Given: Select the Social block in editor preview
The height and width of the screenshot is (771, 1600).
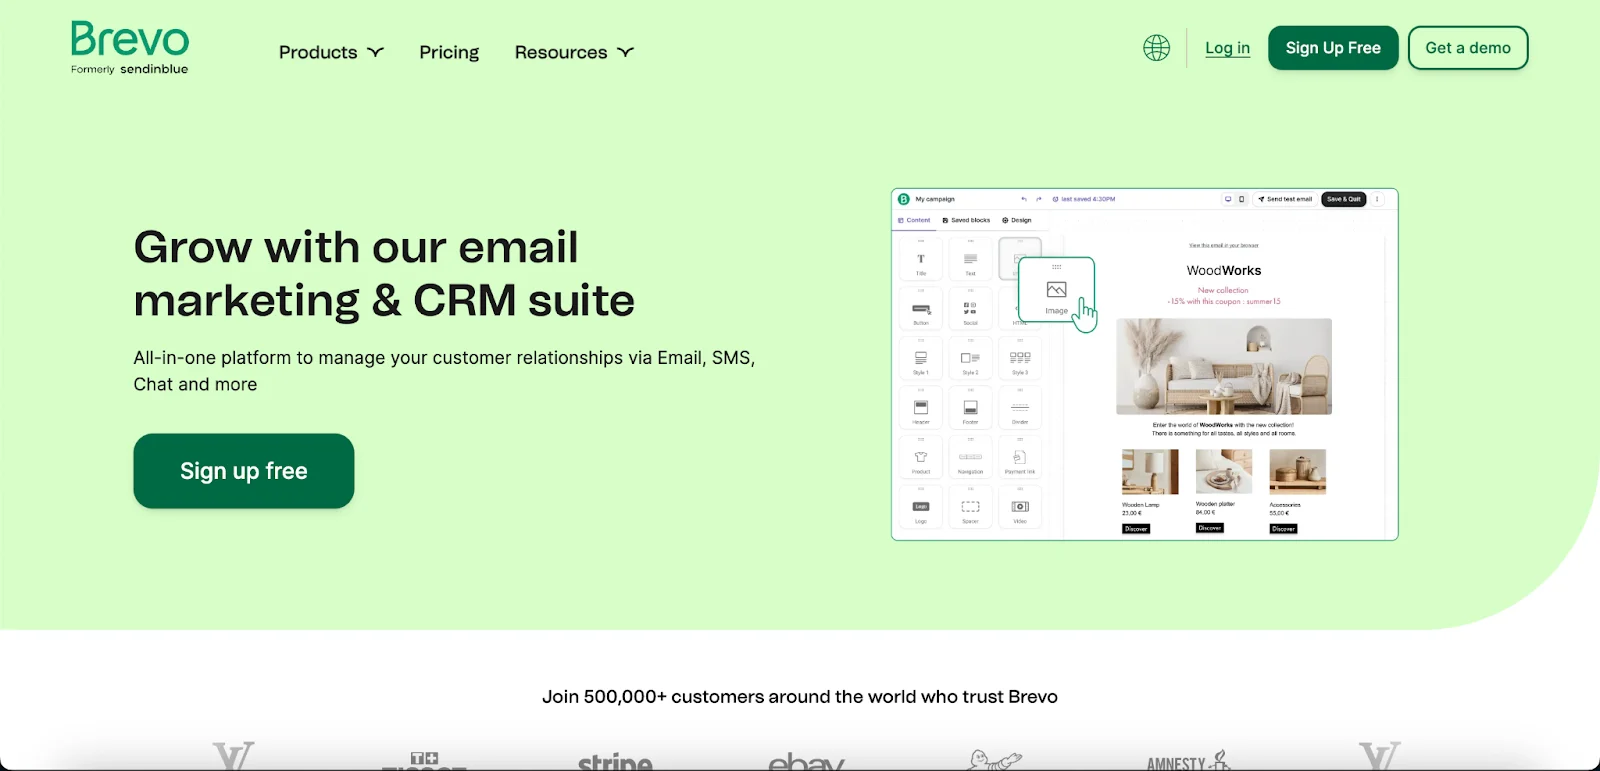Looking at the screenshot, I should pyautogui.click(x=970, y=309).
